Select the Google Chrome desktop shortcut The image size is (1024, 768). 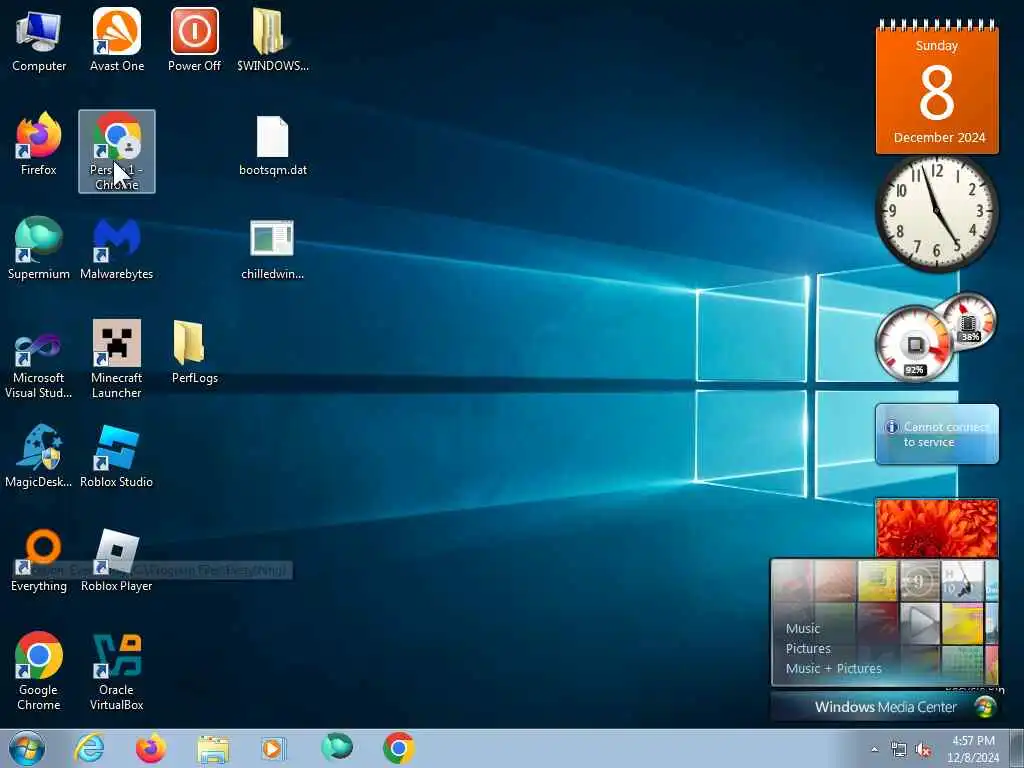[x=39, y=671]
